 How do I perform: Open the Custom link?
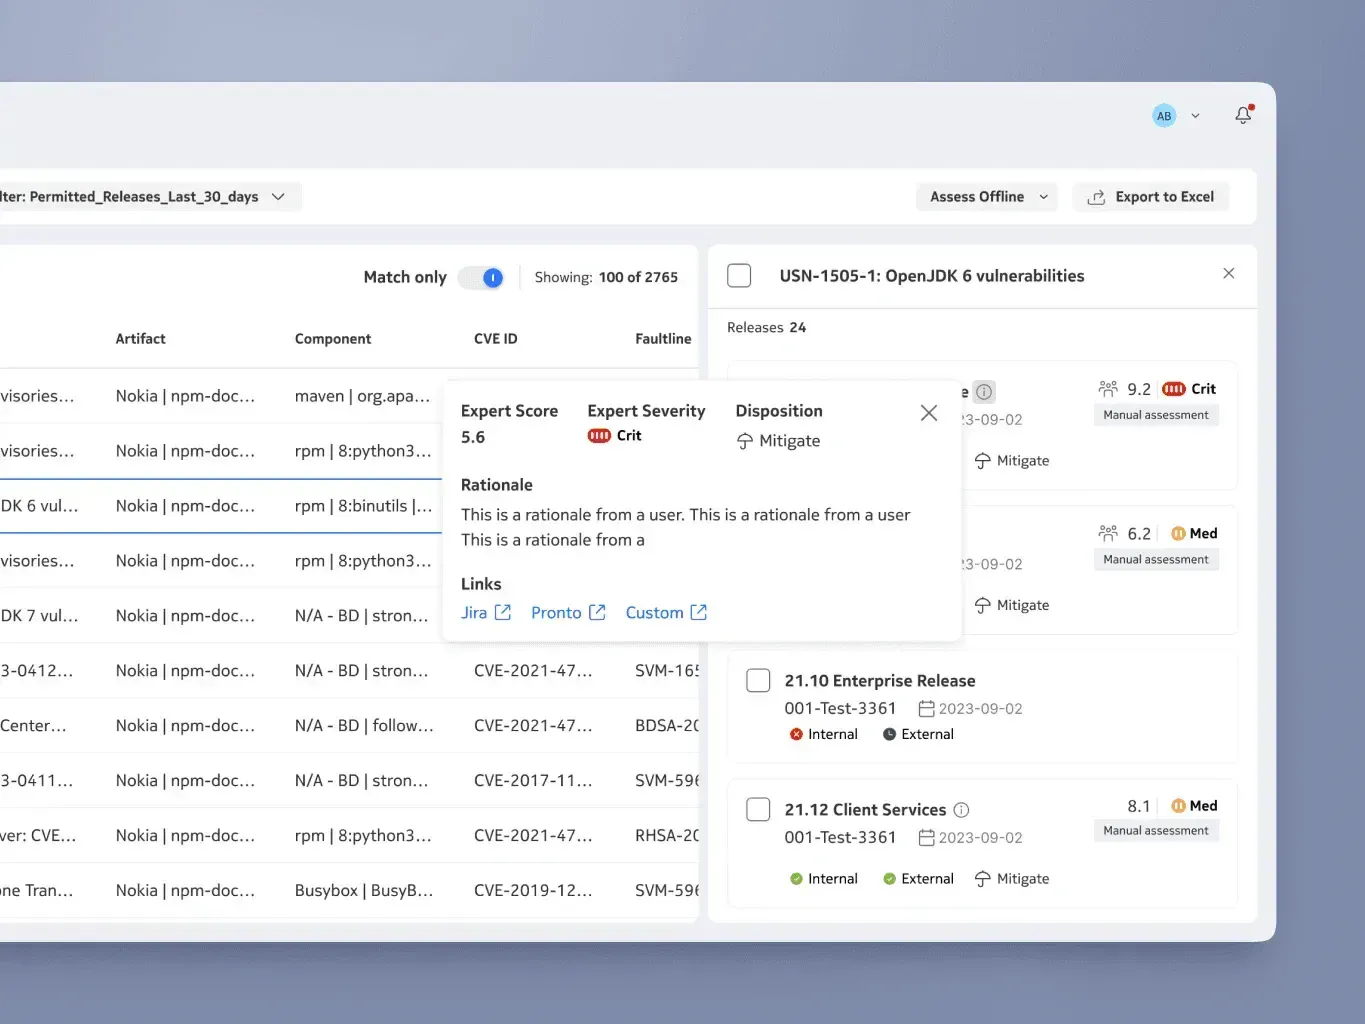point(654,613)
